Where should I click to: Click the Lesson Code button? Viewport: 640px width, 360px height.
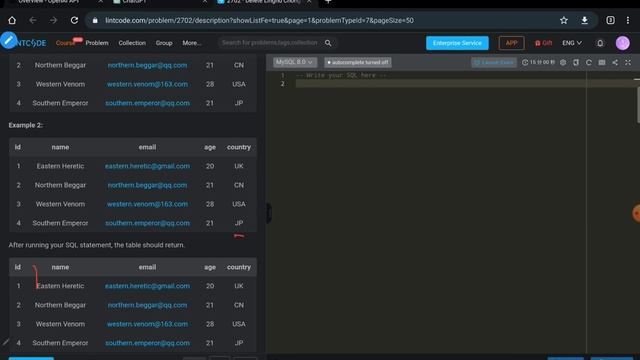(x=494, y=62)
